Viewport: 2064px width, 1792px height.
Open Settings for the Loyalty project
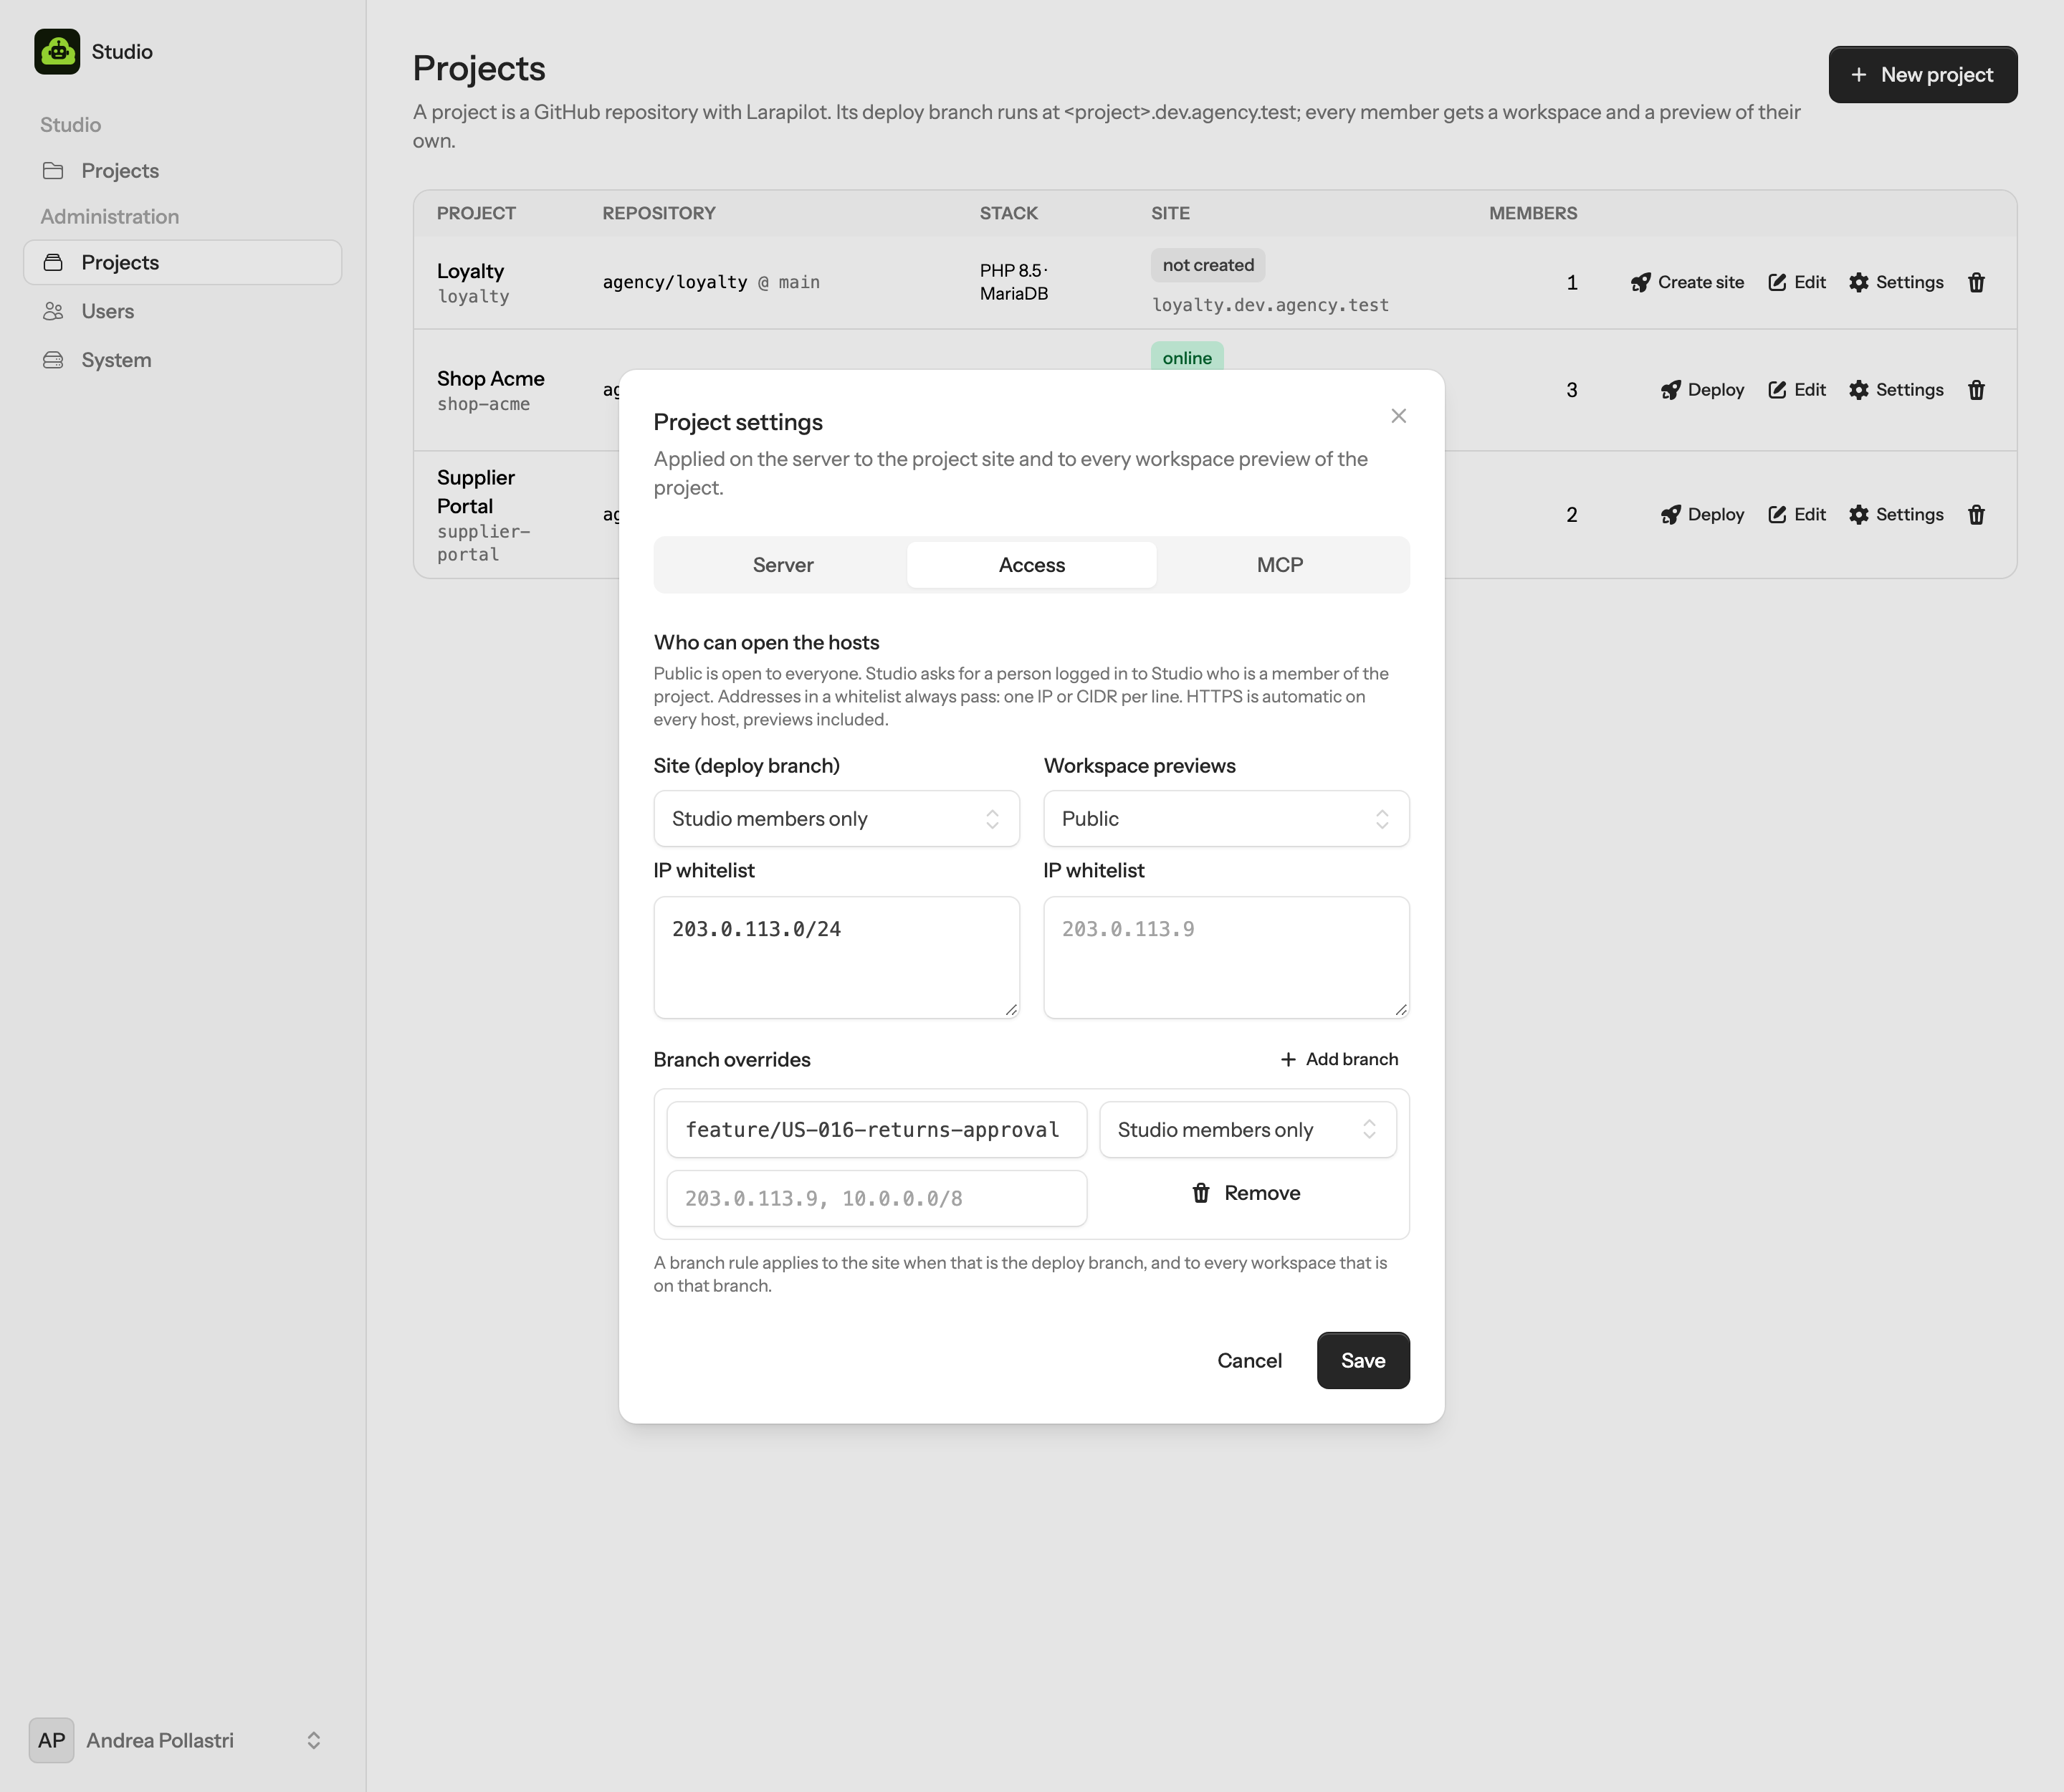(x=1895, y=282)
